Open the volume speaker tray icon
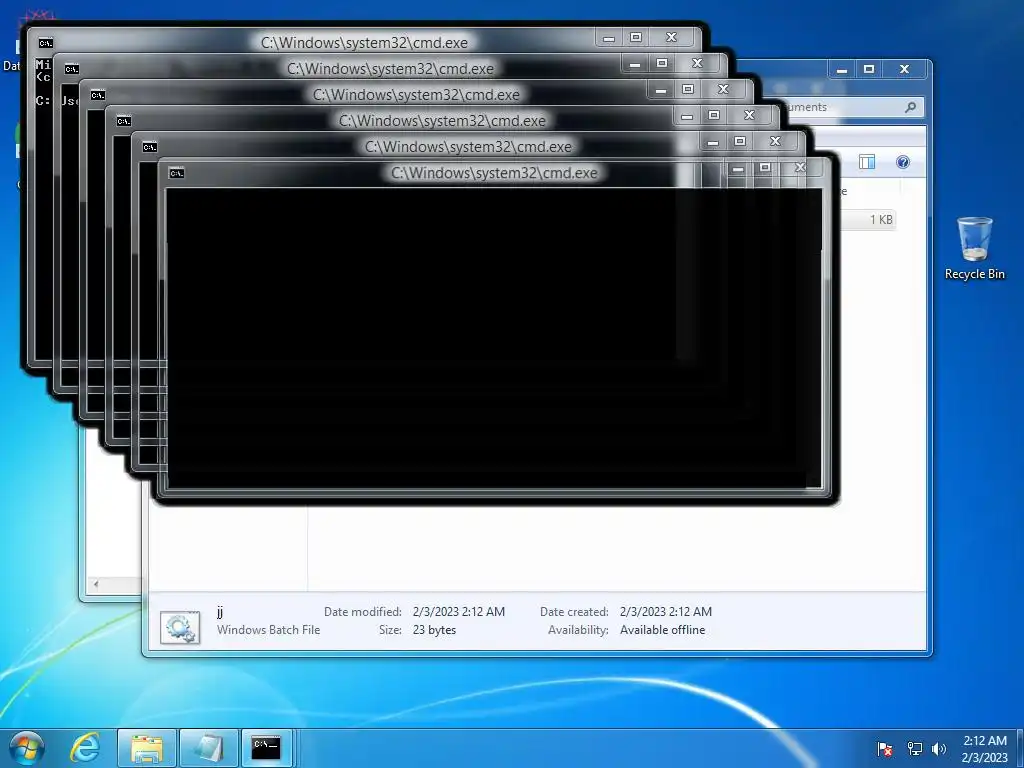 (939, 749)
